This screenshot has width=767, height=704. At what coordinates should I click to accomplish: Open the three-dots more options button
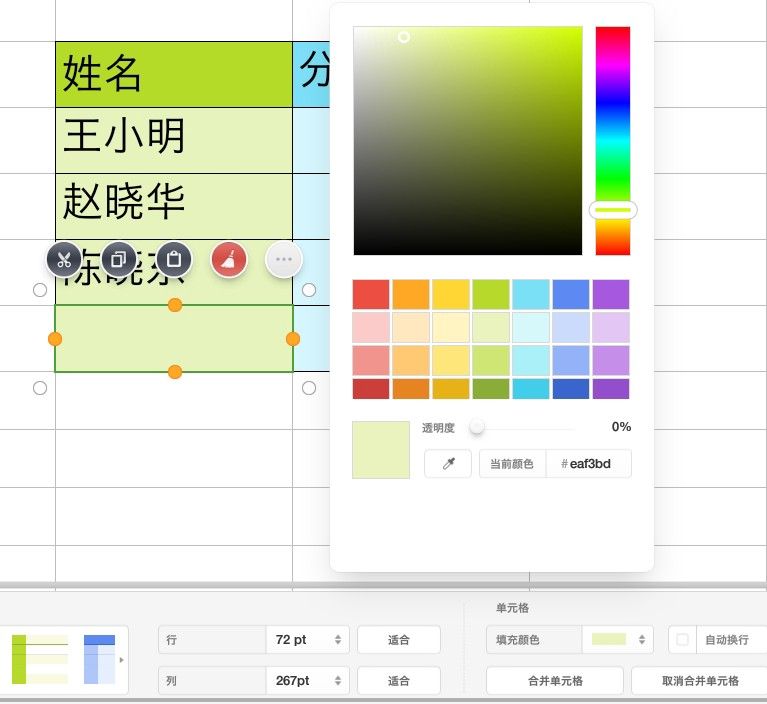(284, 260)
